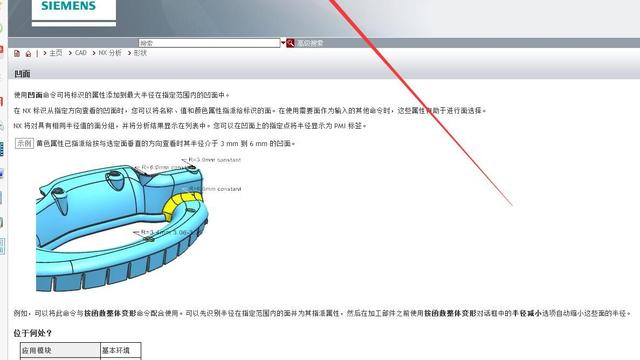Open NX 分析 breadcrumb link
The height and width of the screenshot is (360, 640).
[110, 53]
